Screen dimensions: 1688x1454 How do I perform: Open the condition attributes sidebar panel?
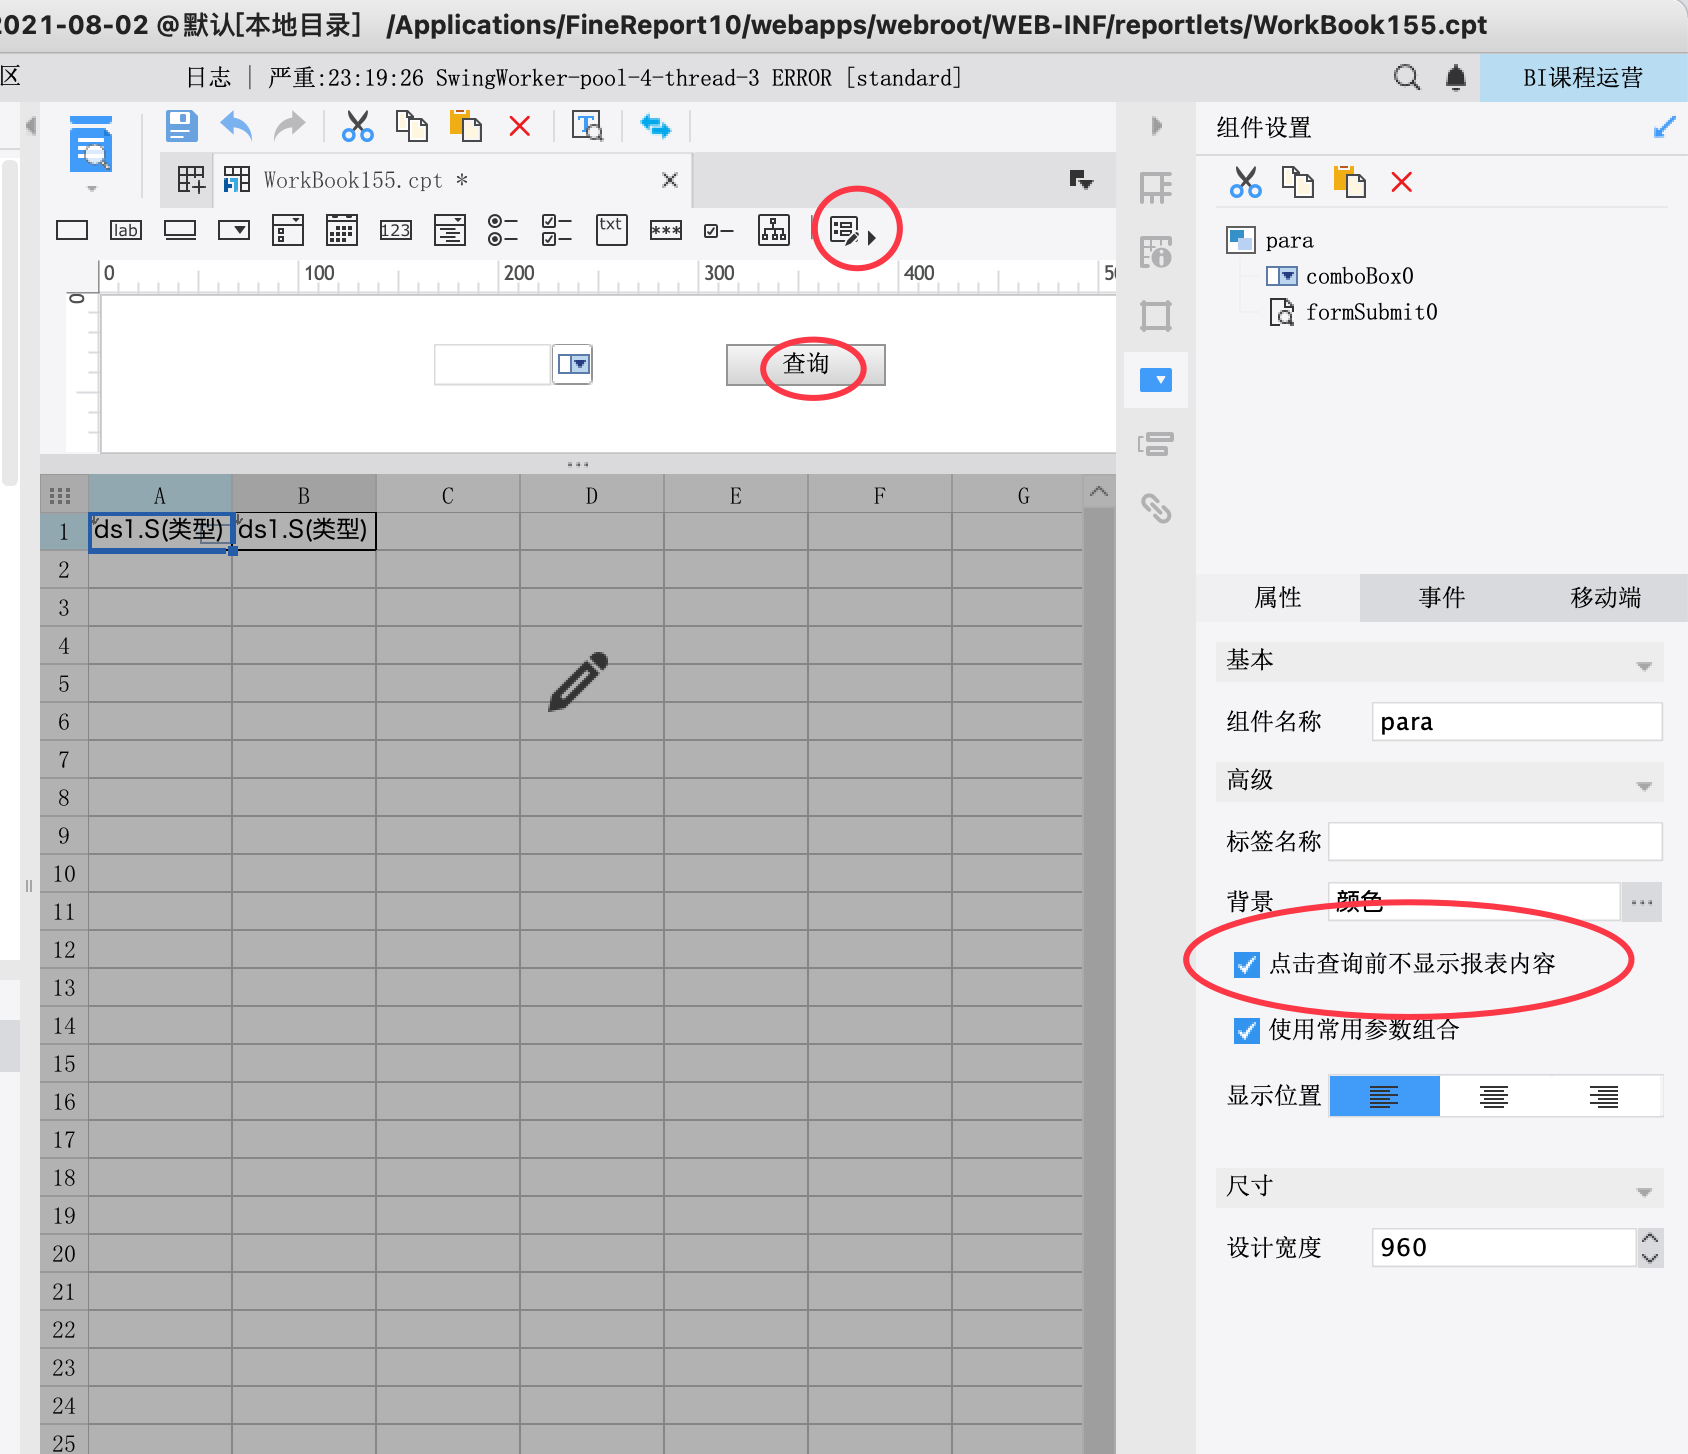pyautogui.click(x=1156, y=444)
